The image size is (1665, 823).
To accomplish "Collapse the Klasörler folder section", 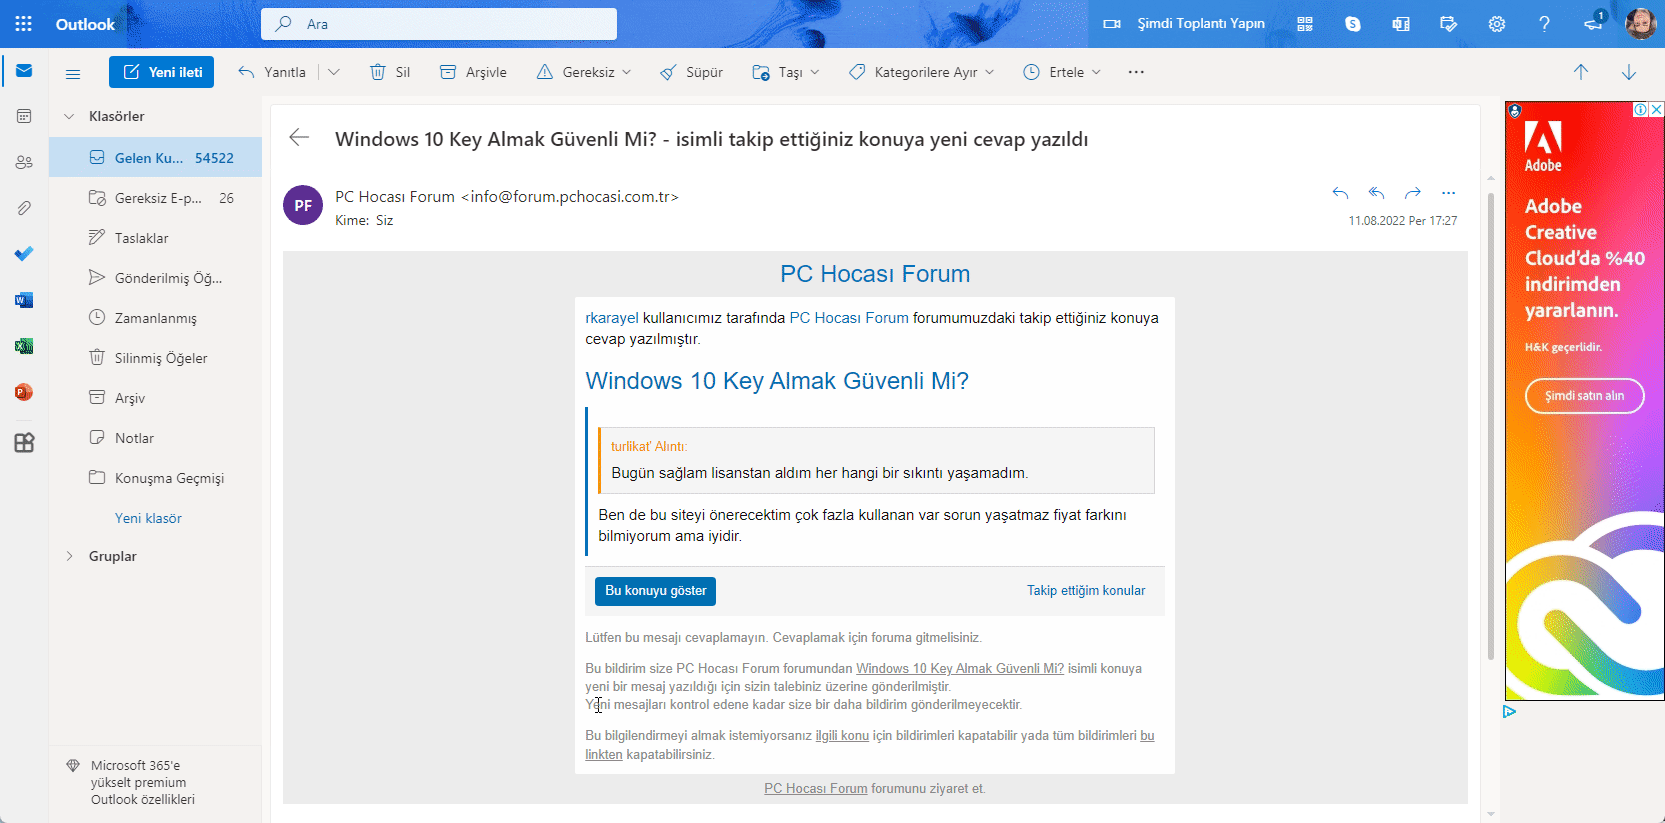I will pos(69,116).
